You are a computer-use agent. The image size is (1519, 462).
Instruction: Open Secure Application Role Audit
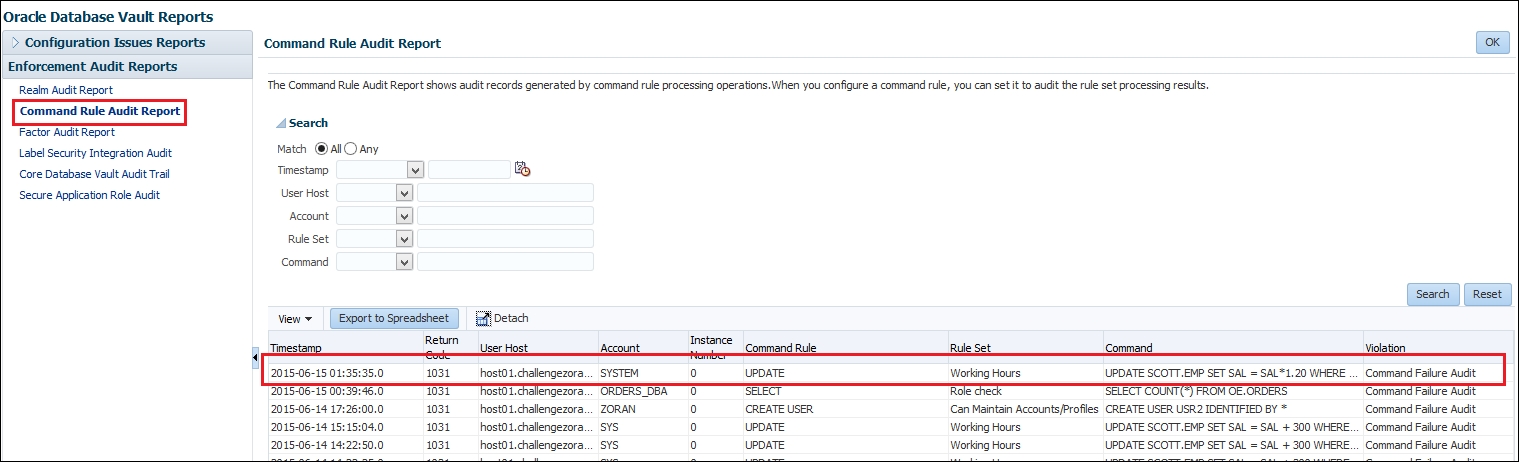89,195
